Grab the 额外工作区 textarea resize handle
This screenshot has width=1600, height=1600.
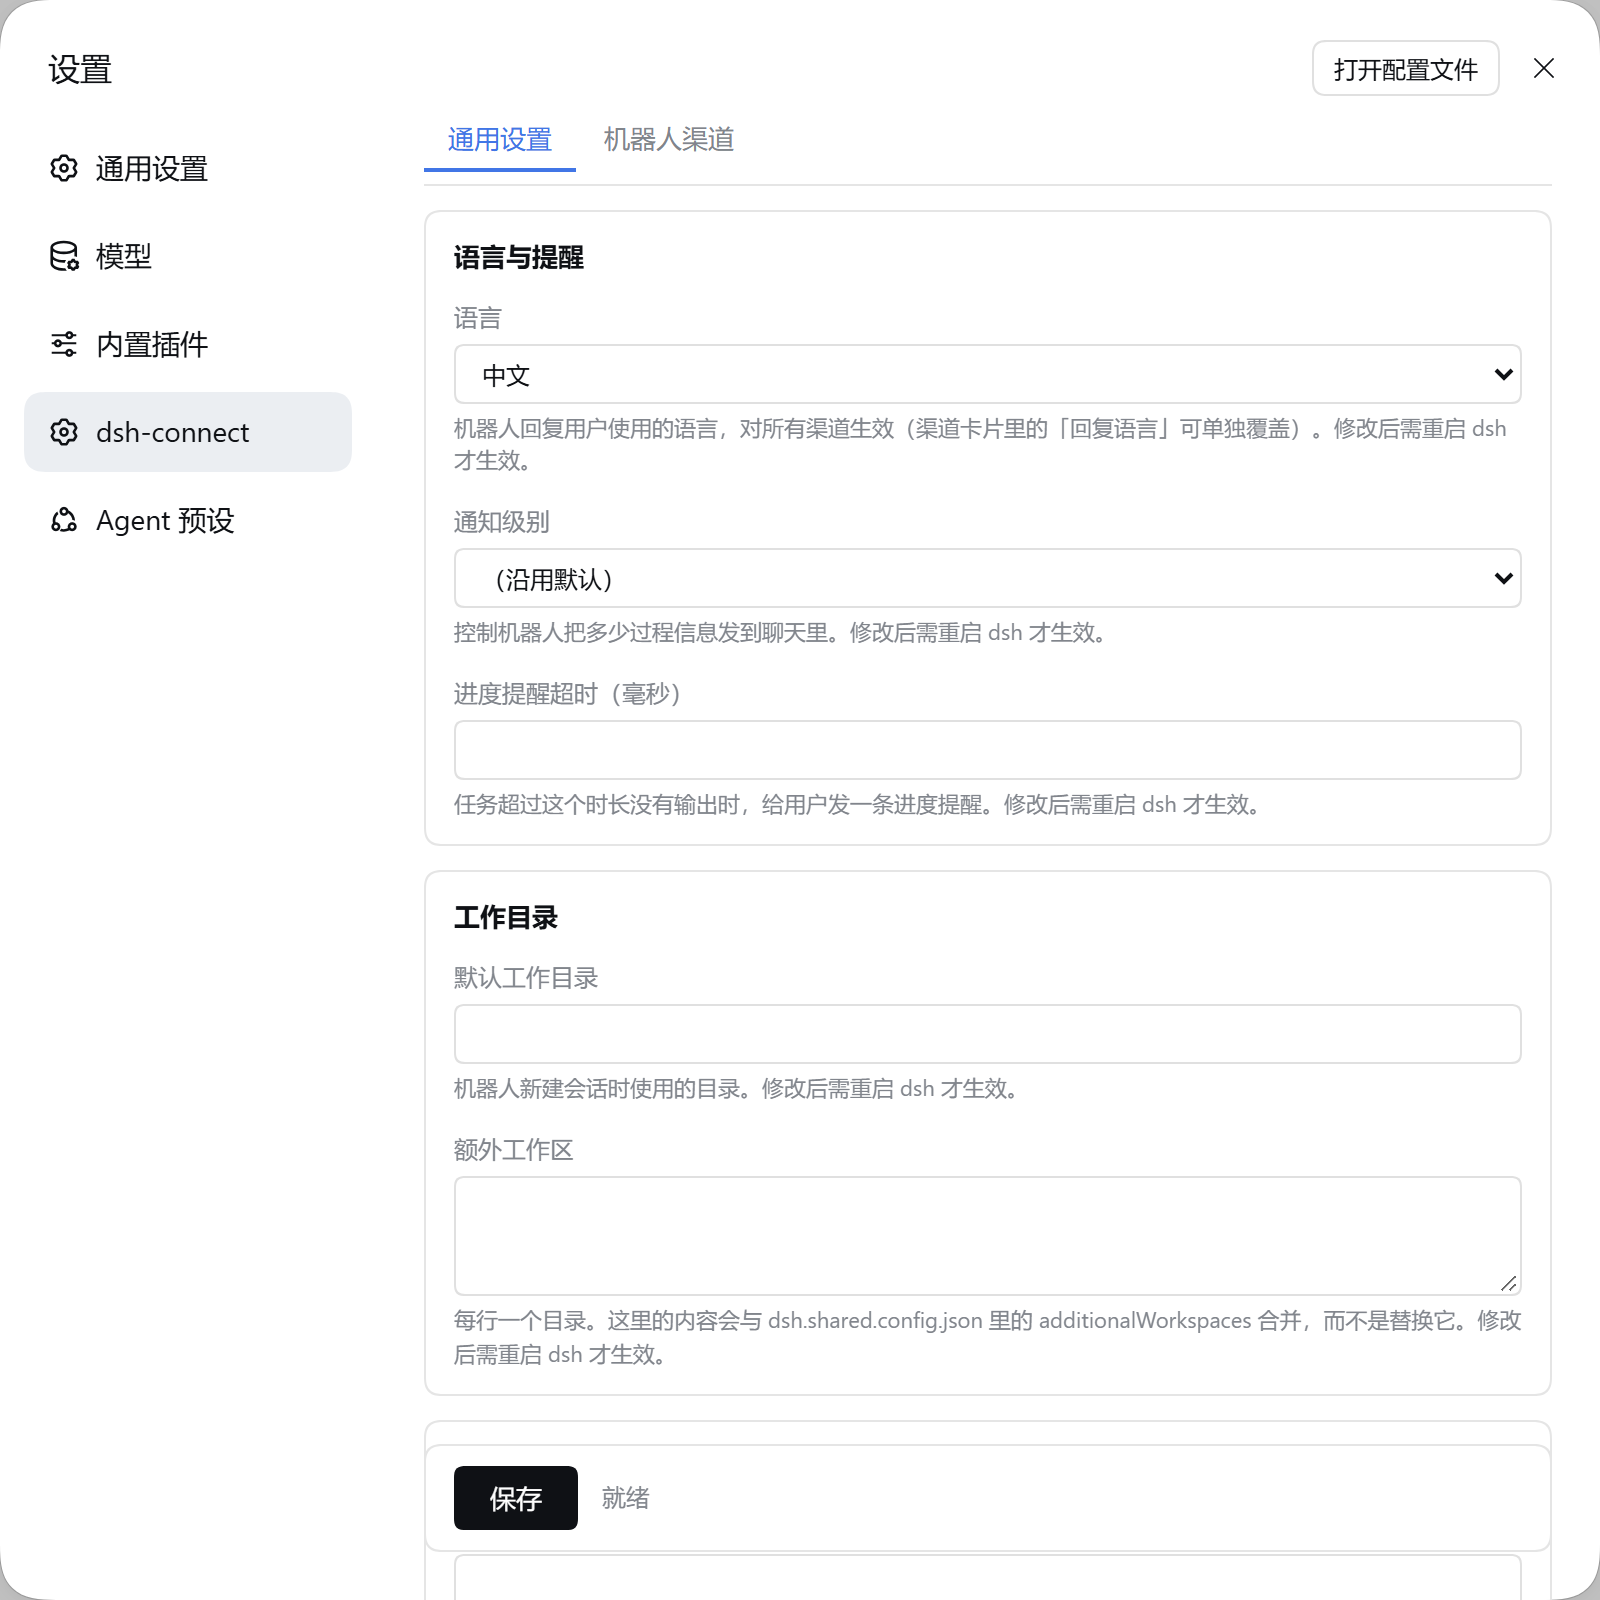pyautogui.click(x=1508, y=1283)
